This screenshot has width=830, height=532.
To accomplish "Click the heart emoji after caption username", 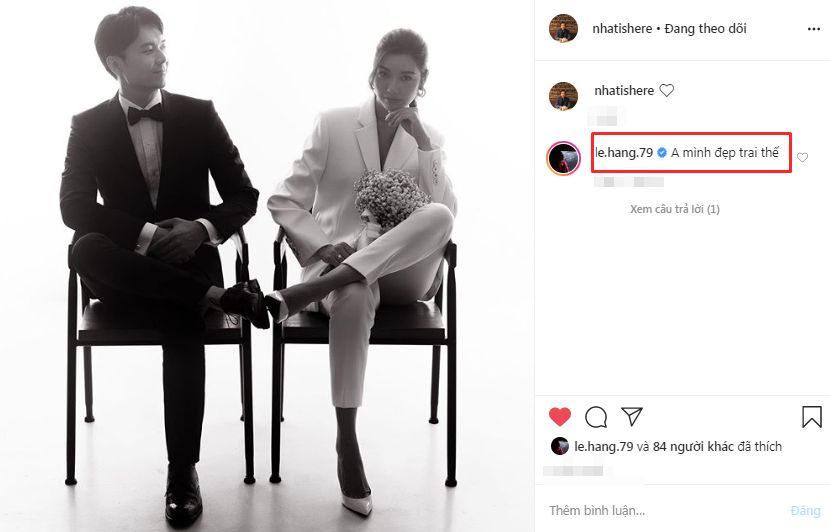I will 667,91.
